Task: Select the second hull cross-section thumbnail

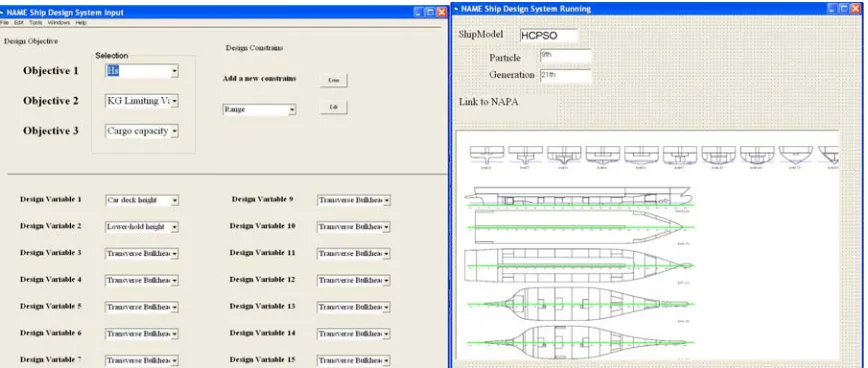Action: coord(526,155)
